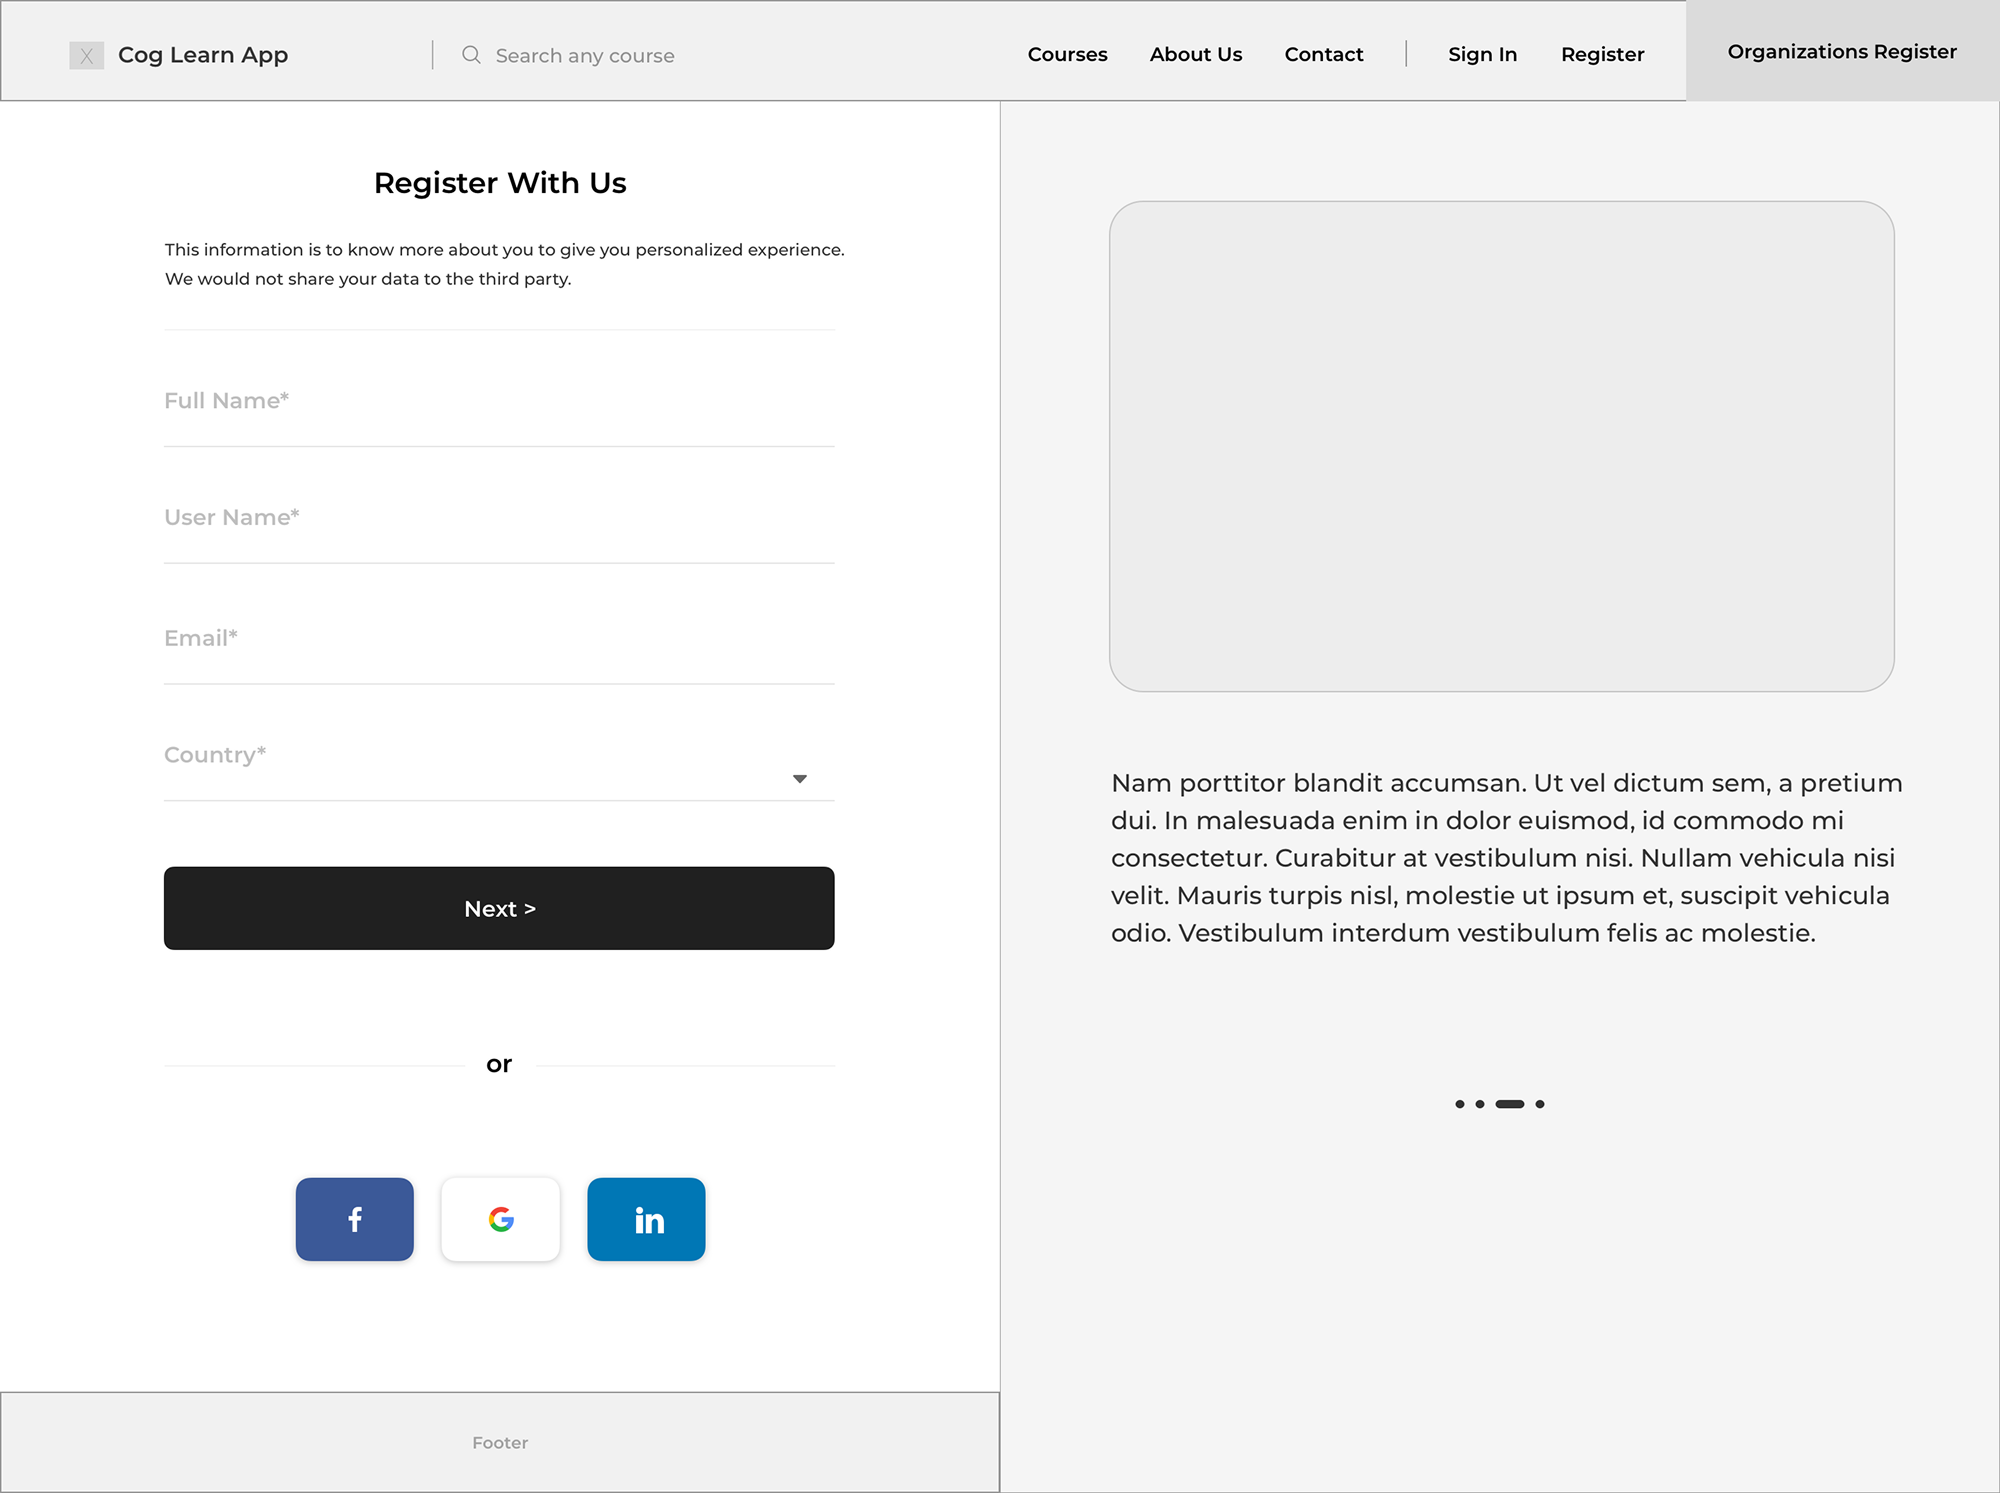Click the search magnifier icon
Screen dimensions: 2000x1493
click(471, 55)
